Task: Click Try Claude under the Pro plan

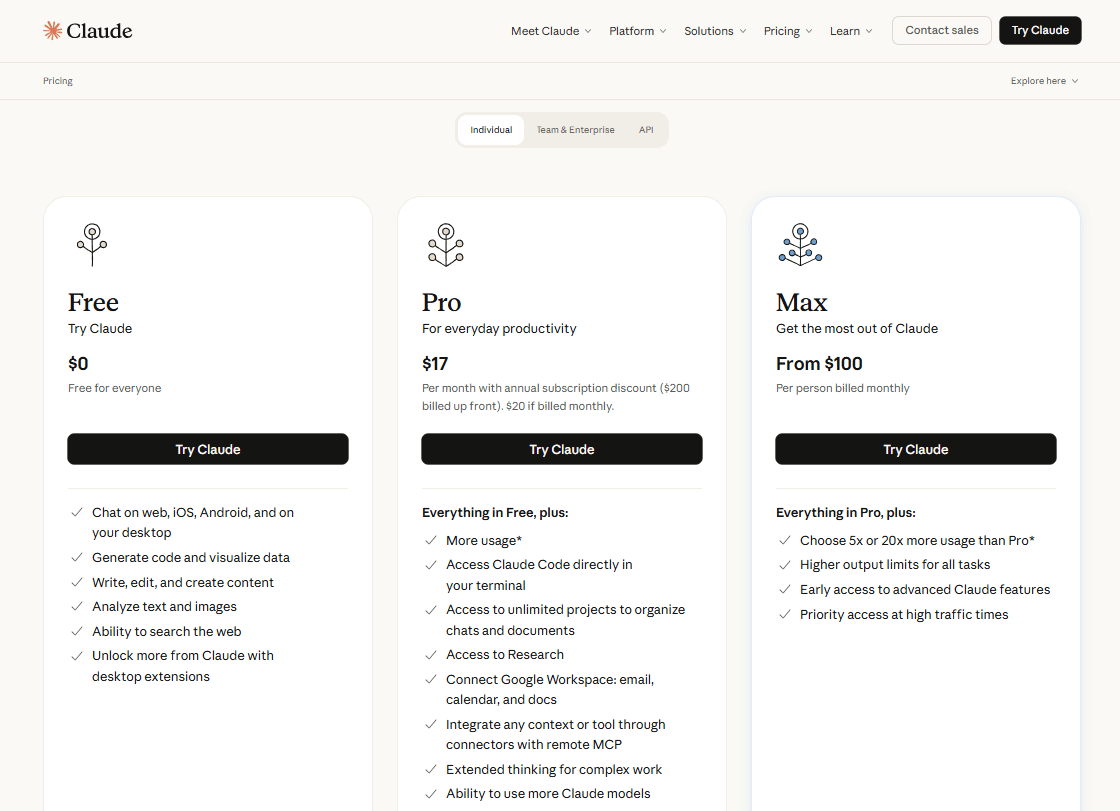Action: [561, 449]
